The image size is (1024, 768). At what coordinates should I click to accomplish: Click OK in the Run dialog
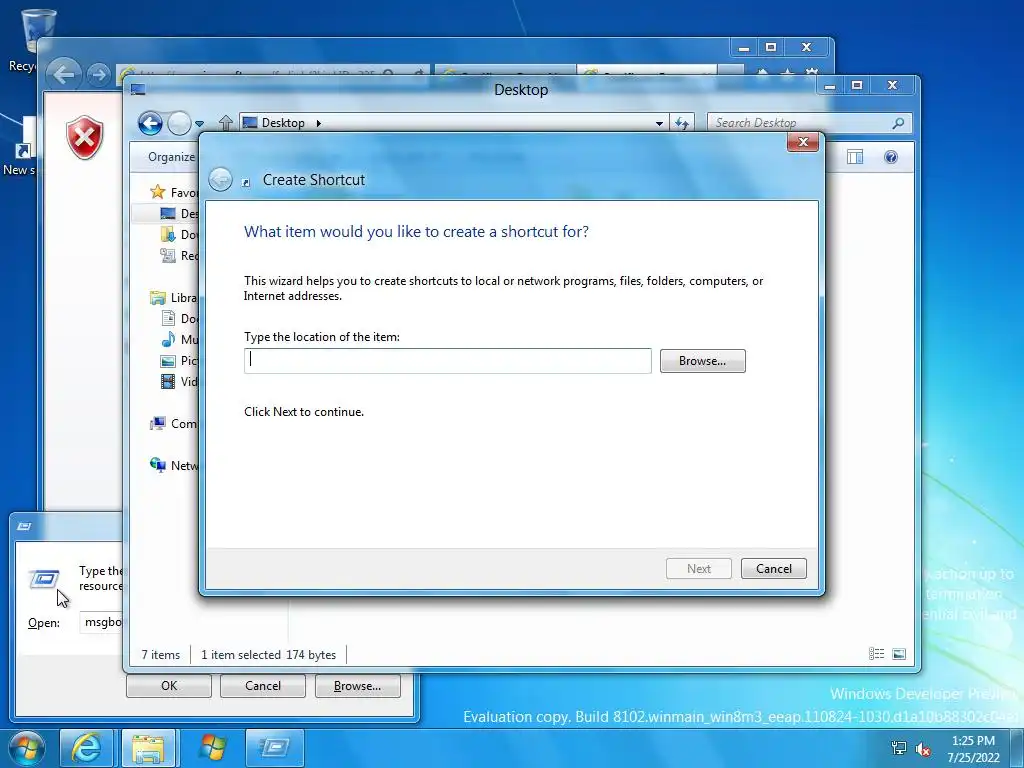pyautogui.click(x=168, y=686)
